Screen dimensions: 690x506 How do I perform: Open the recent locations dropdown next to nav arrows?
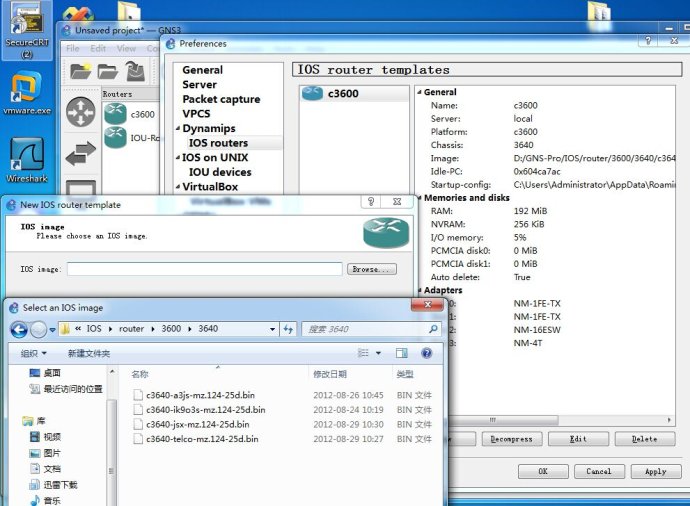click(52, 330)
